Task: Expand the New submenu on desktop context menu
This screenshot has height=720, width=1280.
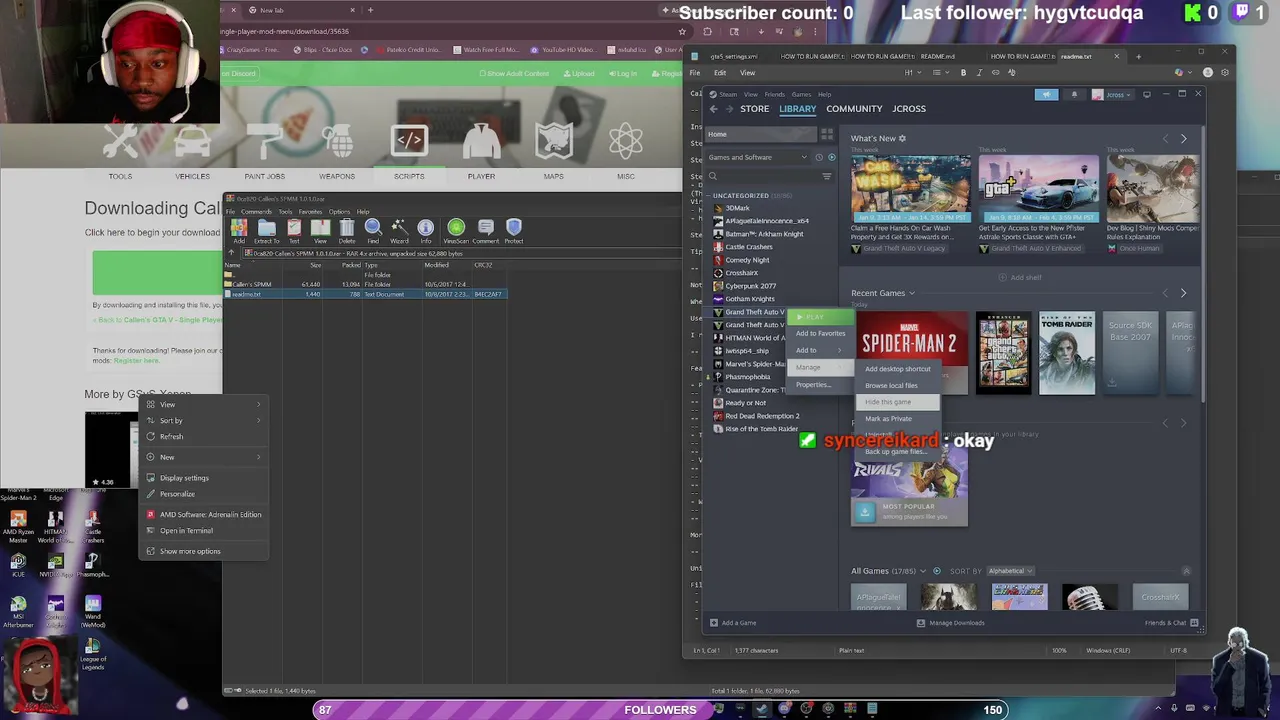Action: pos(204,457)
